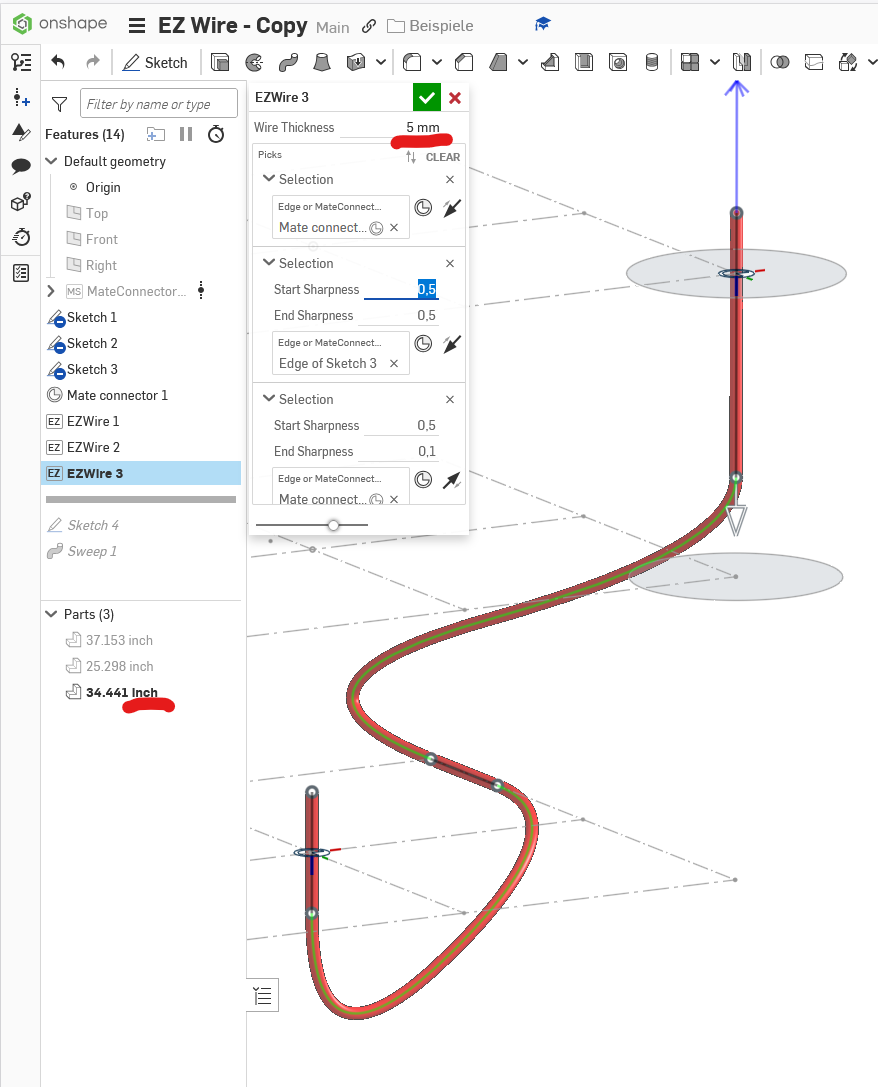Screen dimensions: 878x1087
Task: Collapse the Parts (3) list
Action: click(x=51, y=614)
